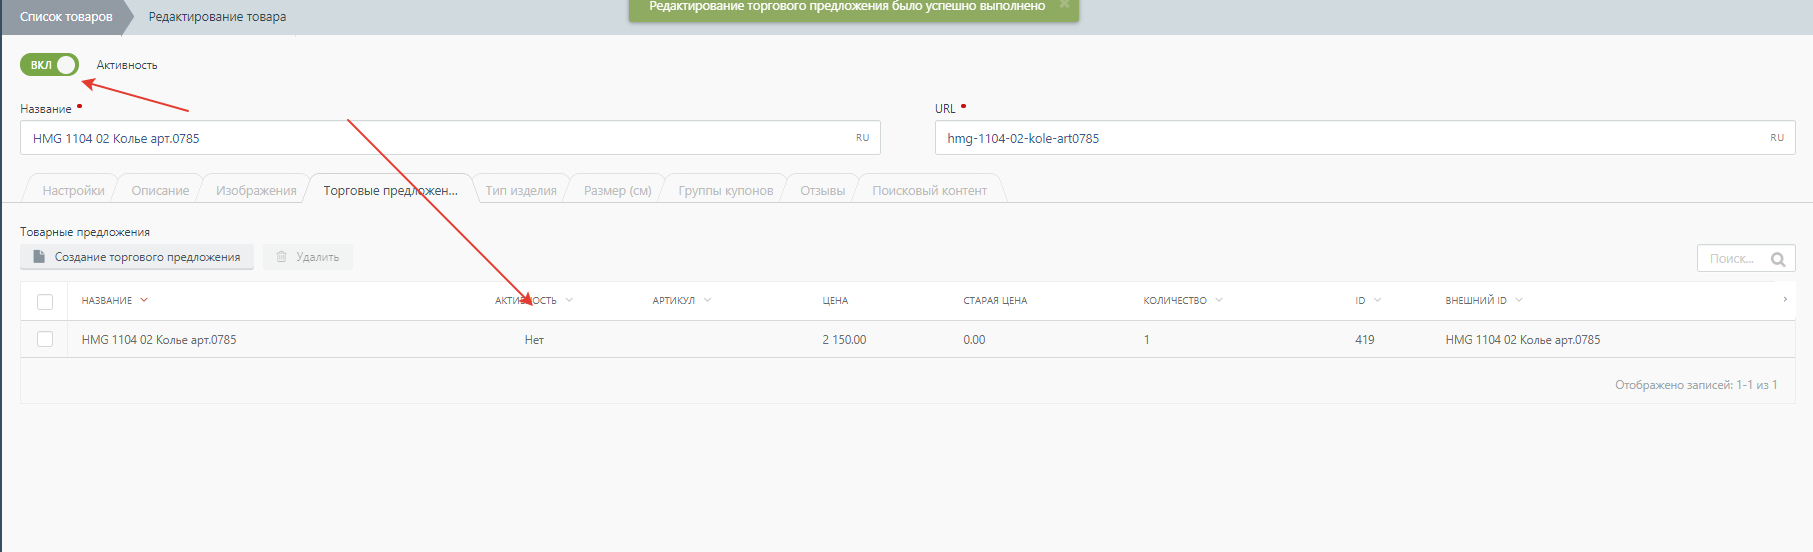The image size is (1813, 552).
Task: Switch to the Настройки tab
Action: (x=73, y=190)
